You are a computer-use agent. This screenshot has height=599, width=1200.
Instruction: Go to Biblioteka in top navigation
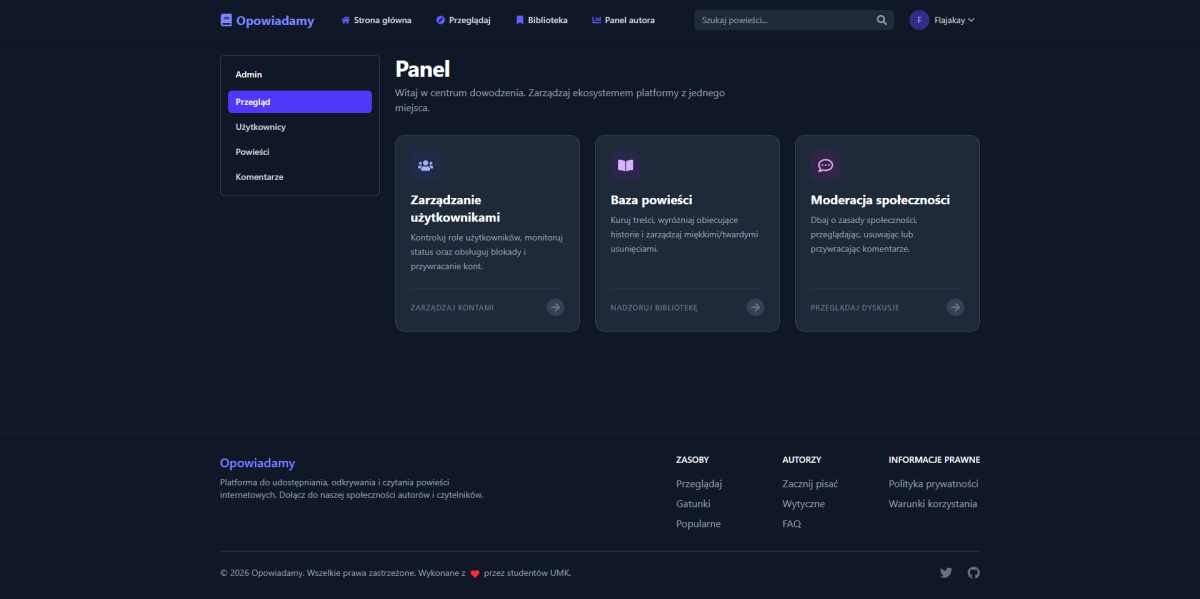click(541, 20)
